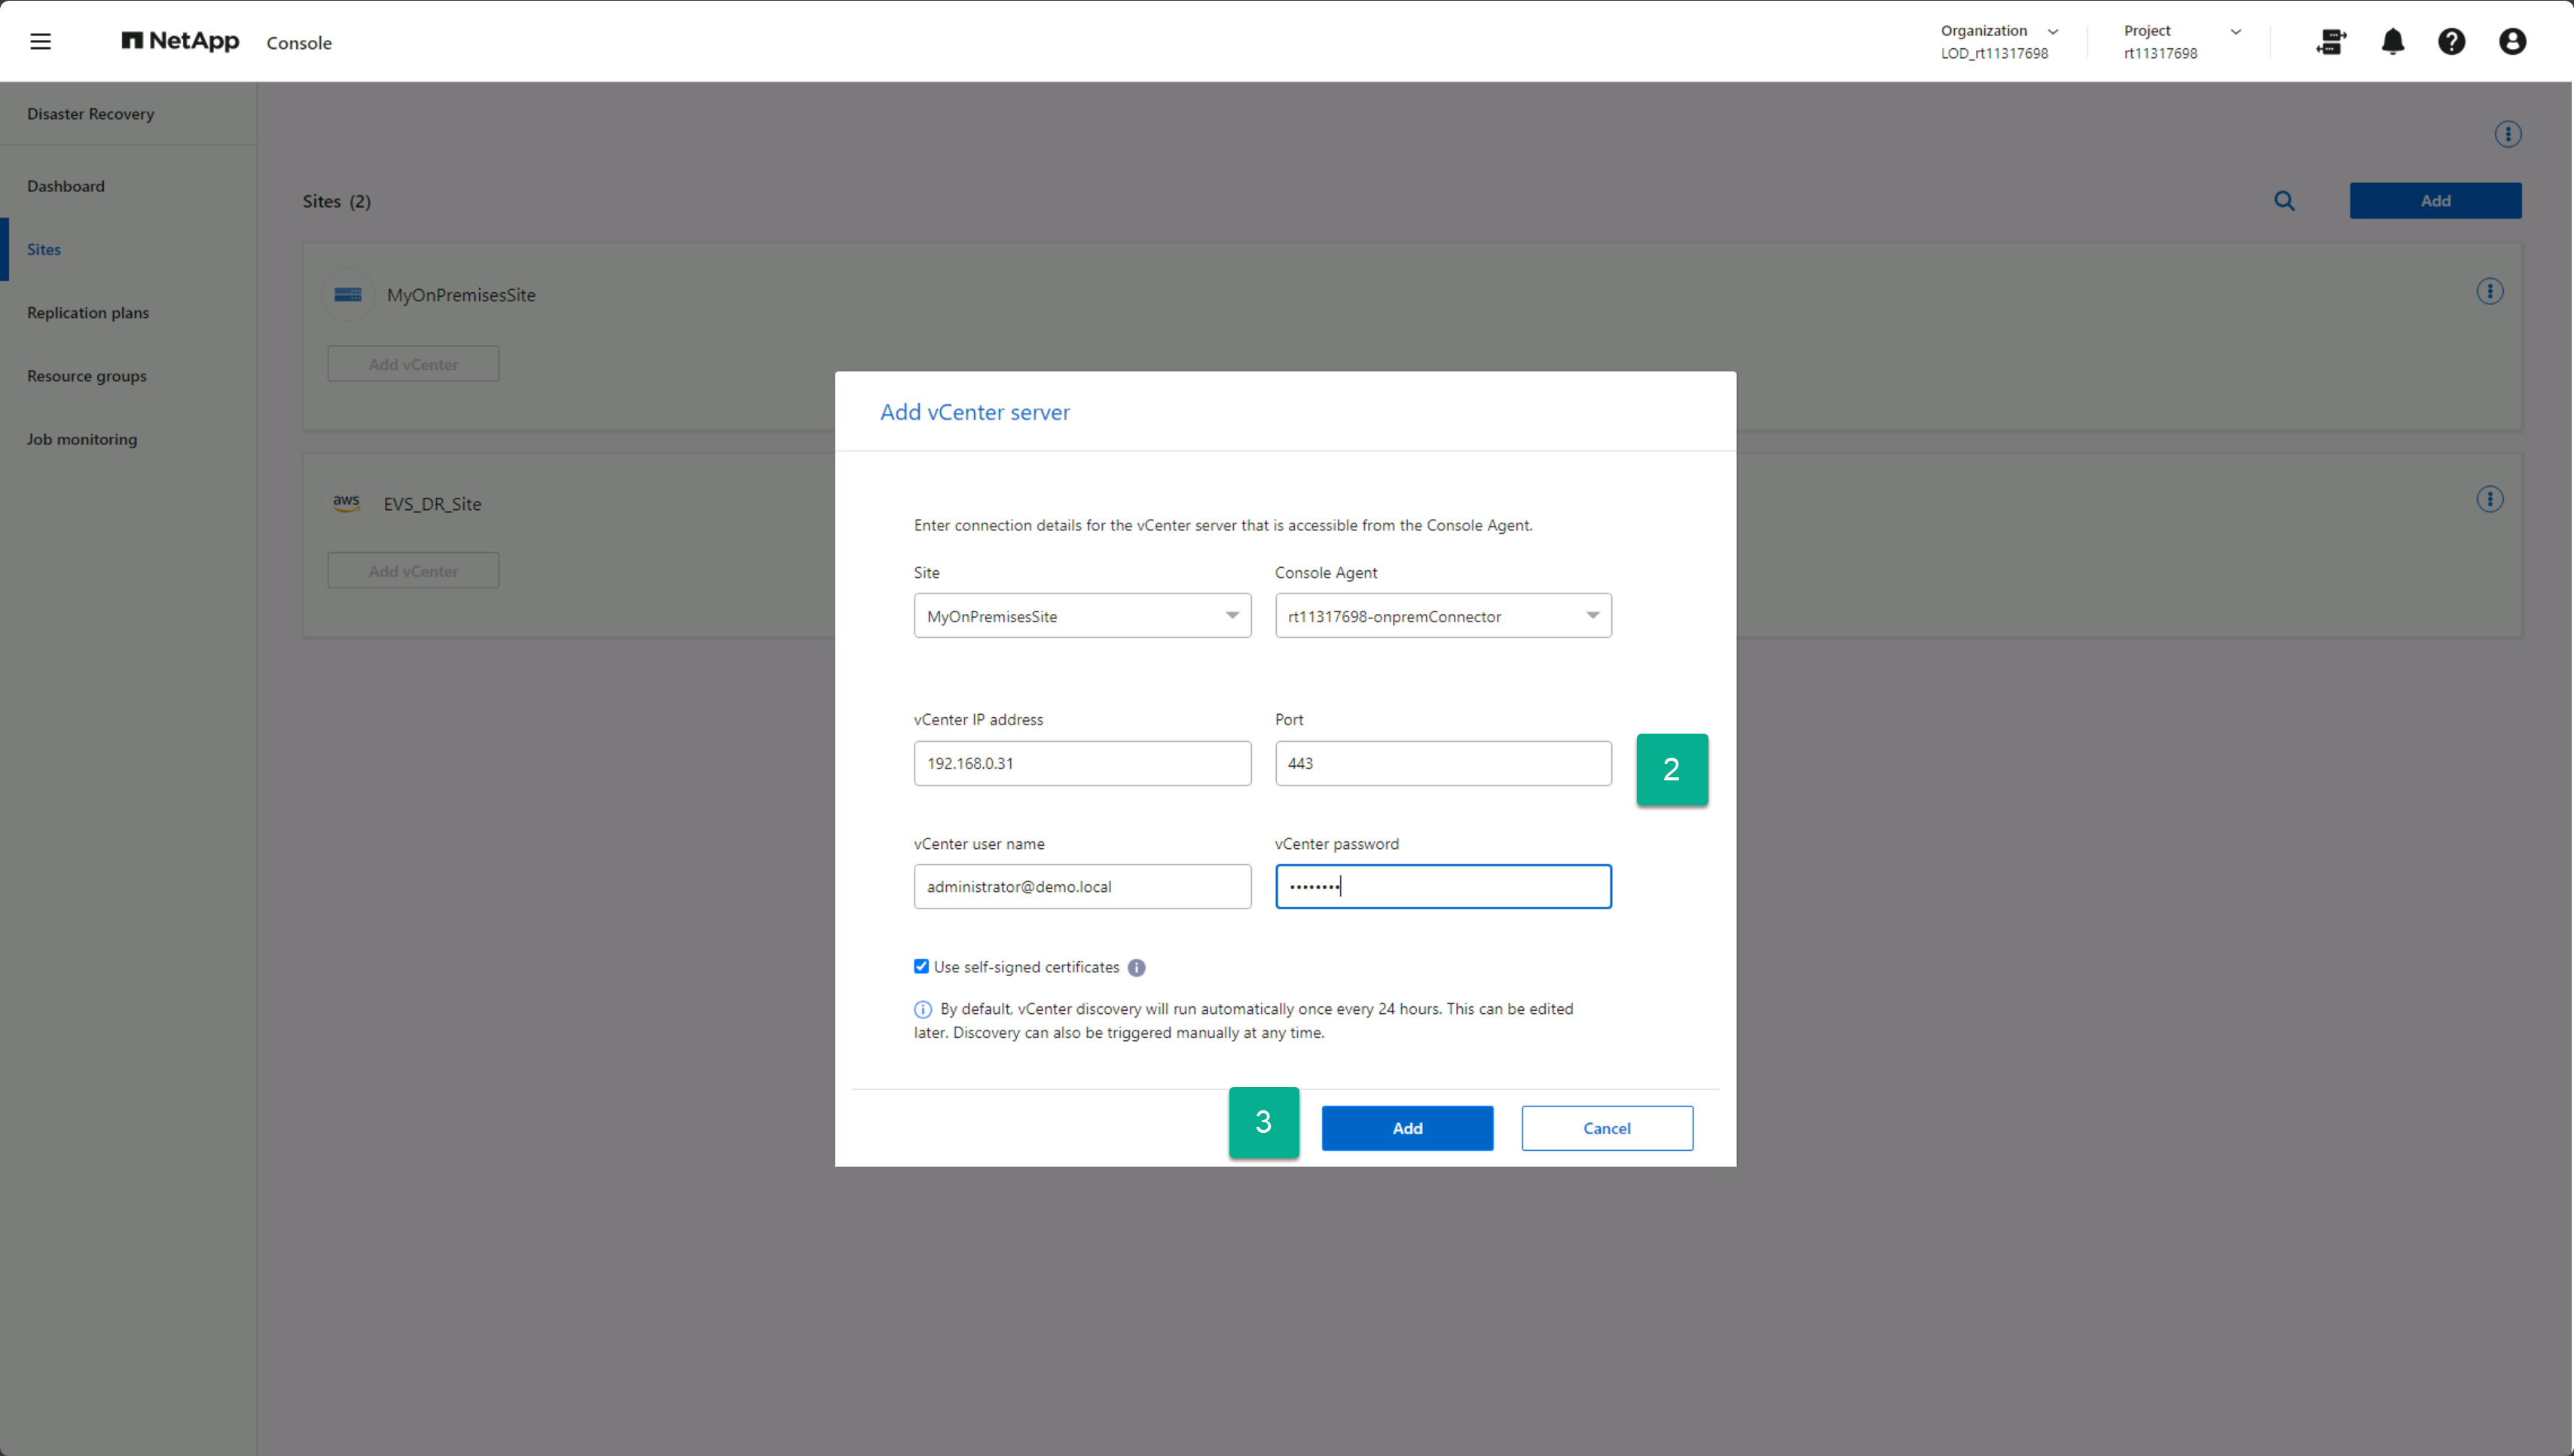Click the notifications bell icon
2574x1456 pixels.
2392,41
